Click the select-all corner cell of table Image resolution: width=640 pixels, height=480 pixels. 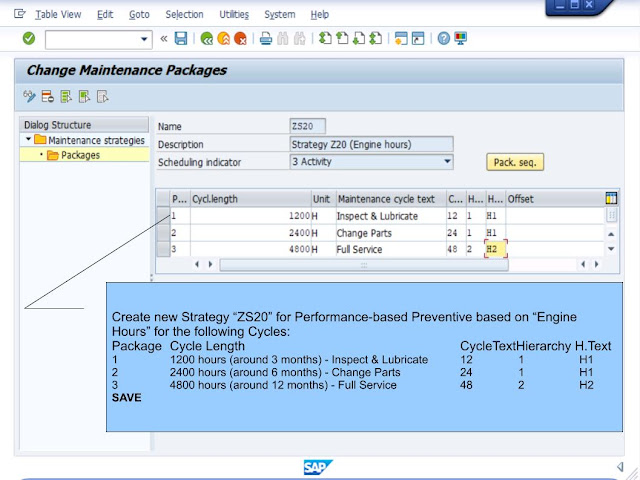pos(163,199)
